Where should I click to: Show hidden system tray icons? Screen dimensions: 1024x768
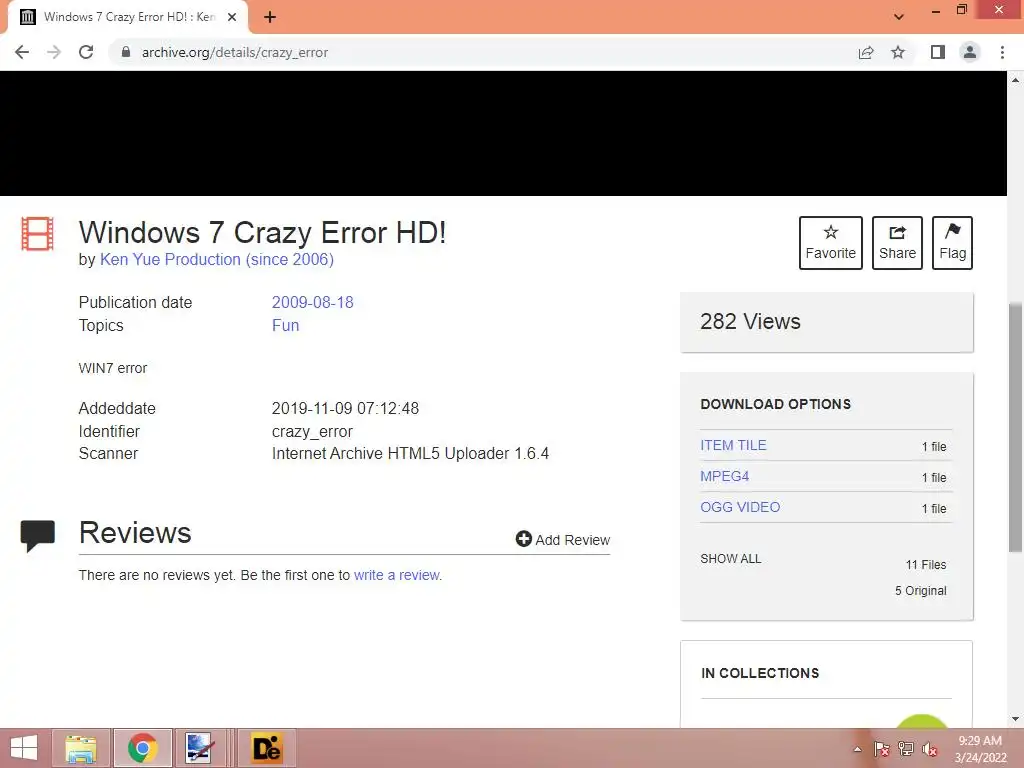[857, 749]
